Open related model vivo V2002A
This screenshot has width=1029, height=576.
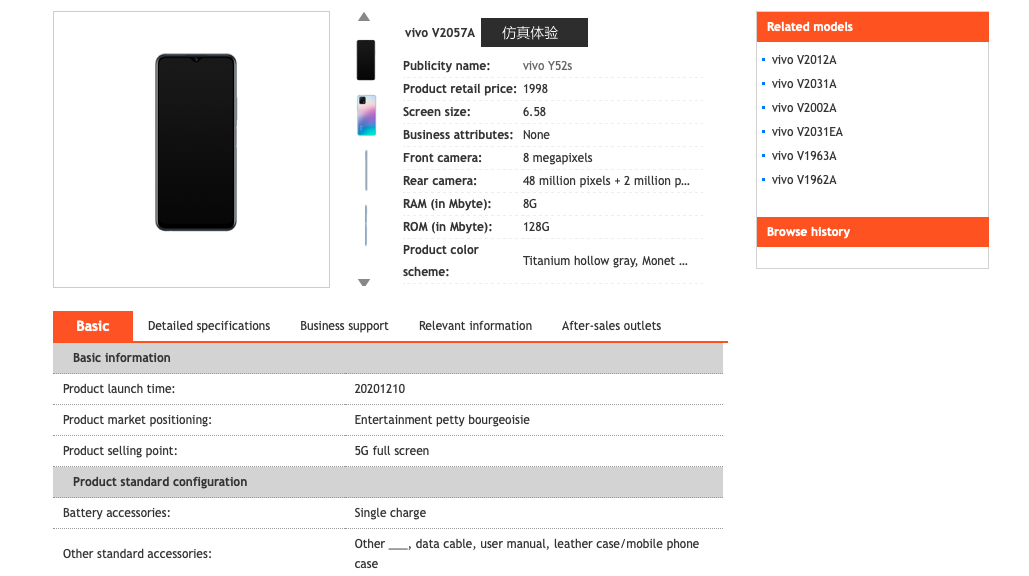coord(804,108)
